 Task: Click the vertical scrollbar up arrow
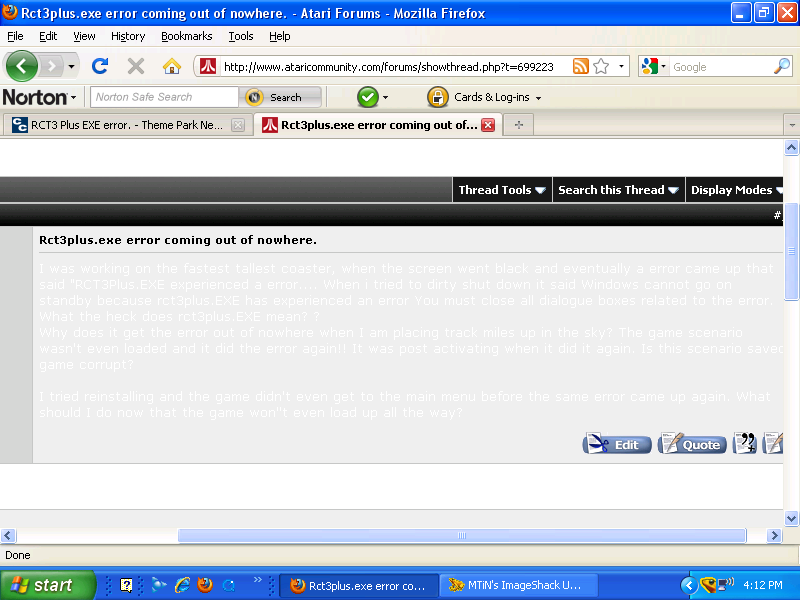click(x=791, y=148)
